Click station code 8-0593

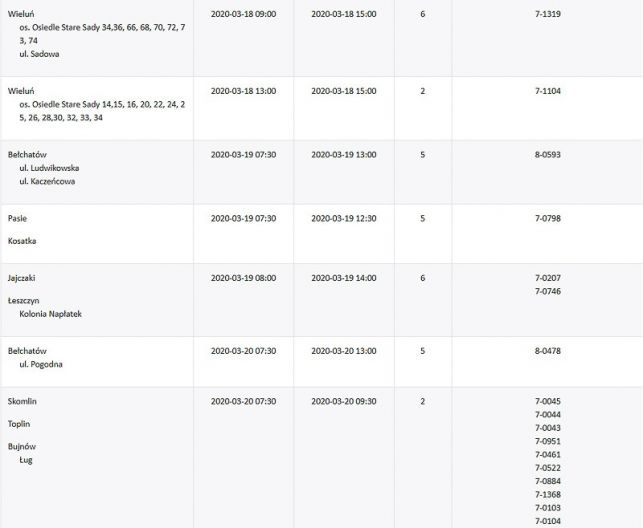pos(547,155)
